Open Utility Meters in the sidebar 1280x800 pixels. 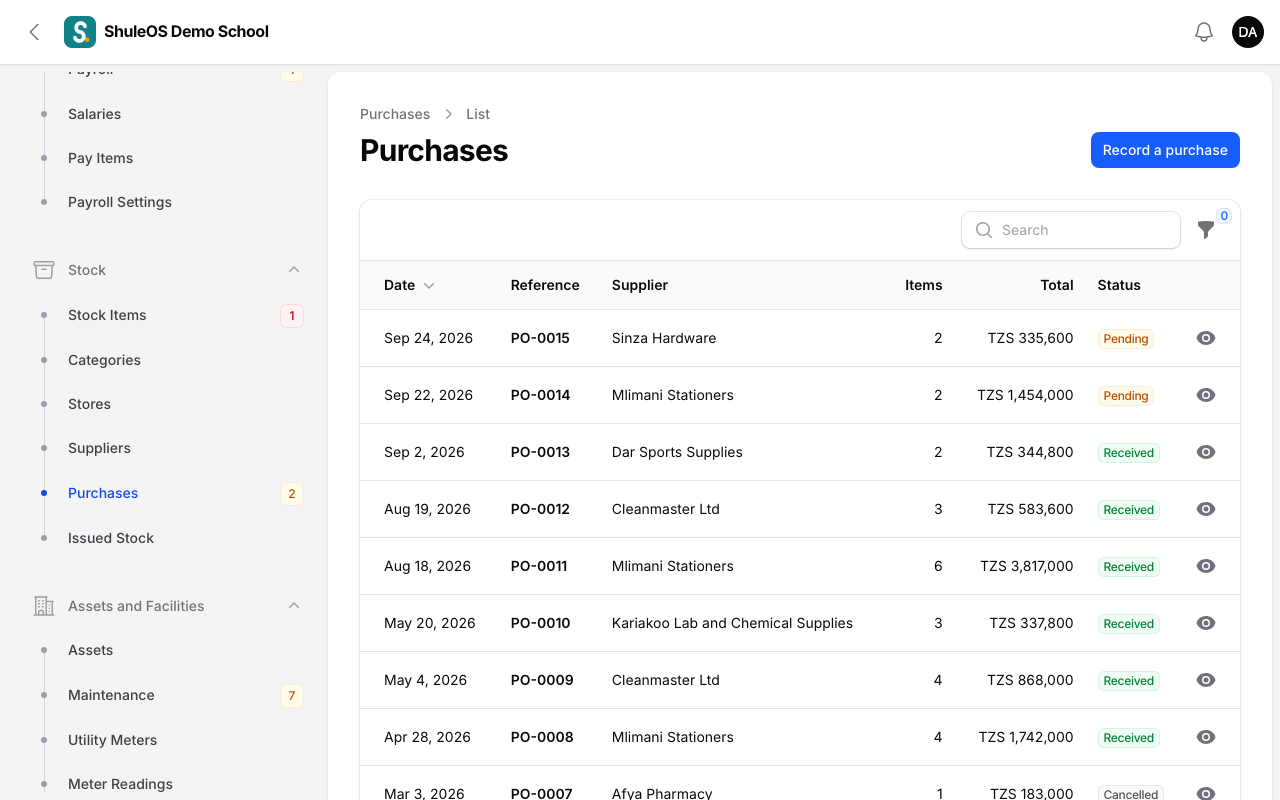[x=112, y=740]
